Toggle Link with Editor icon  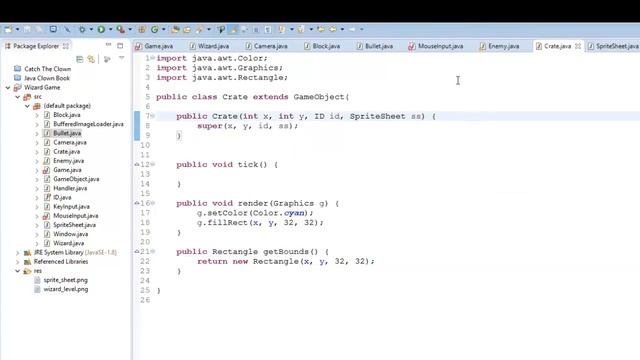click(x=91, y=60)
